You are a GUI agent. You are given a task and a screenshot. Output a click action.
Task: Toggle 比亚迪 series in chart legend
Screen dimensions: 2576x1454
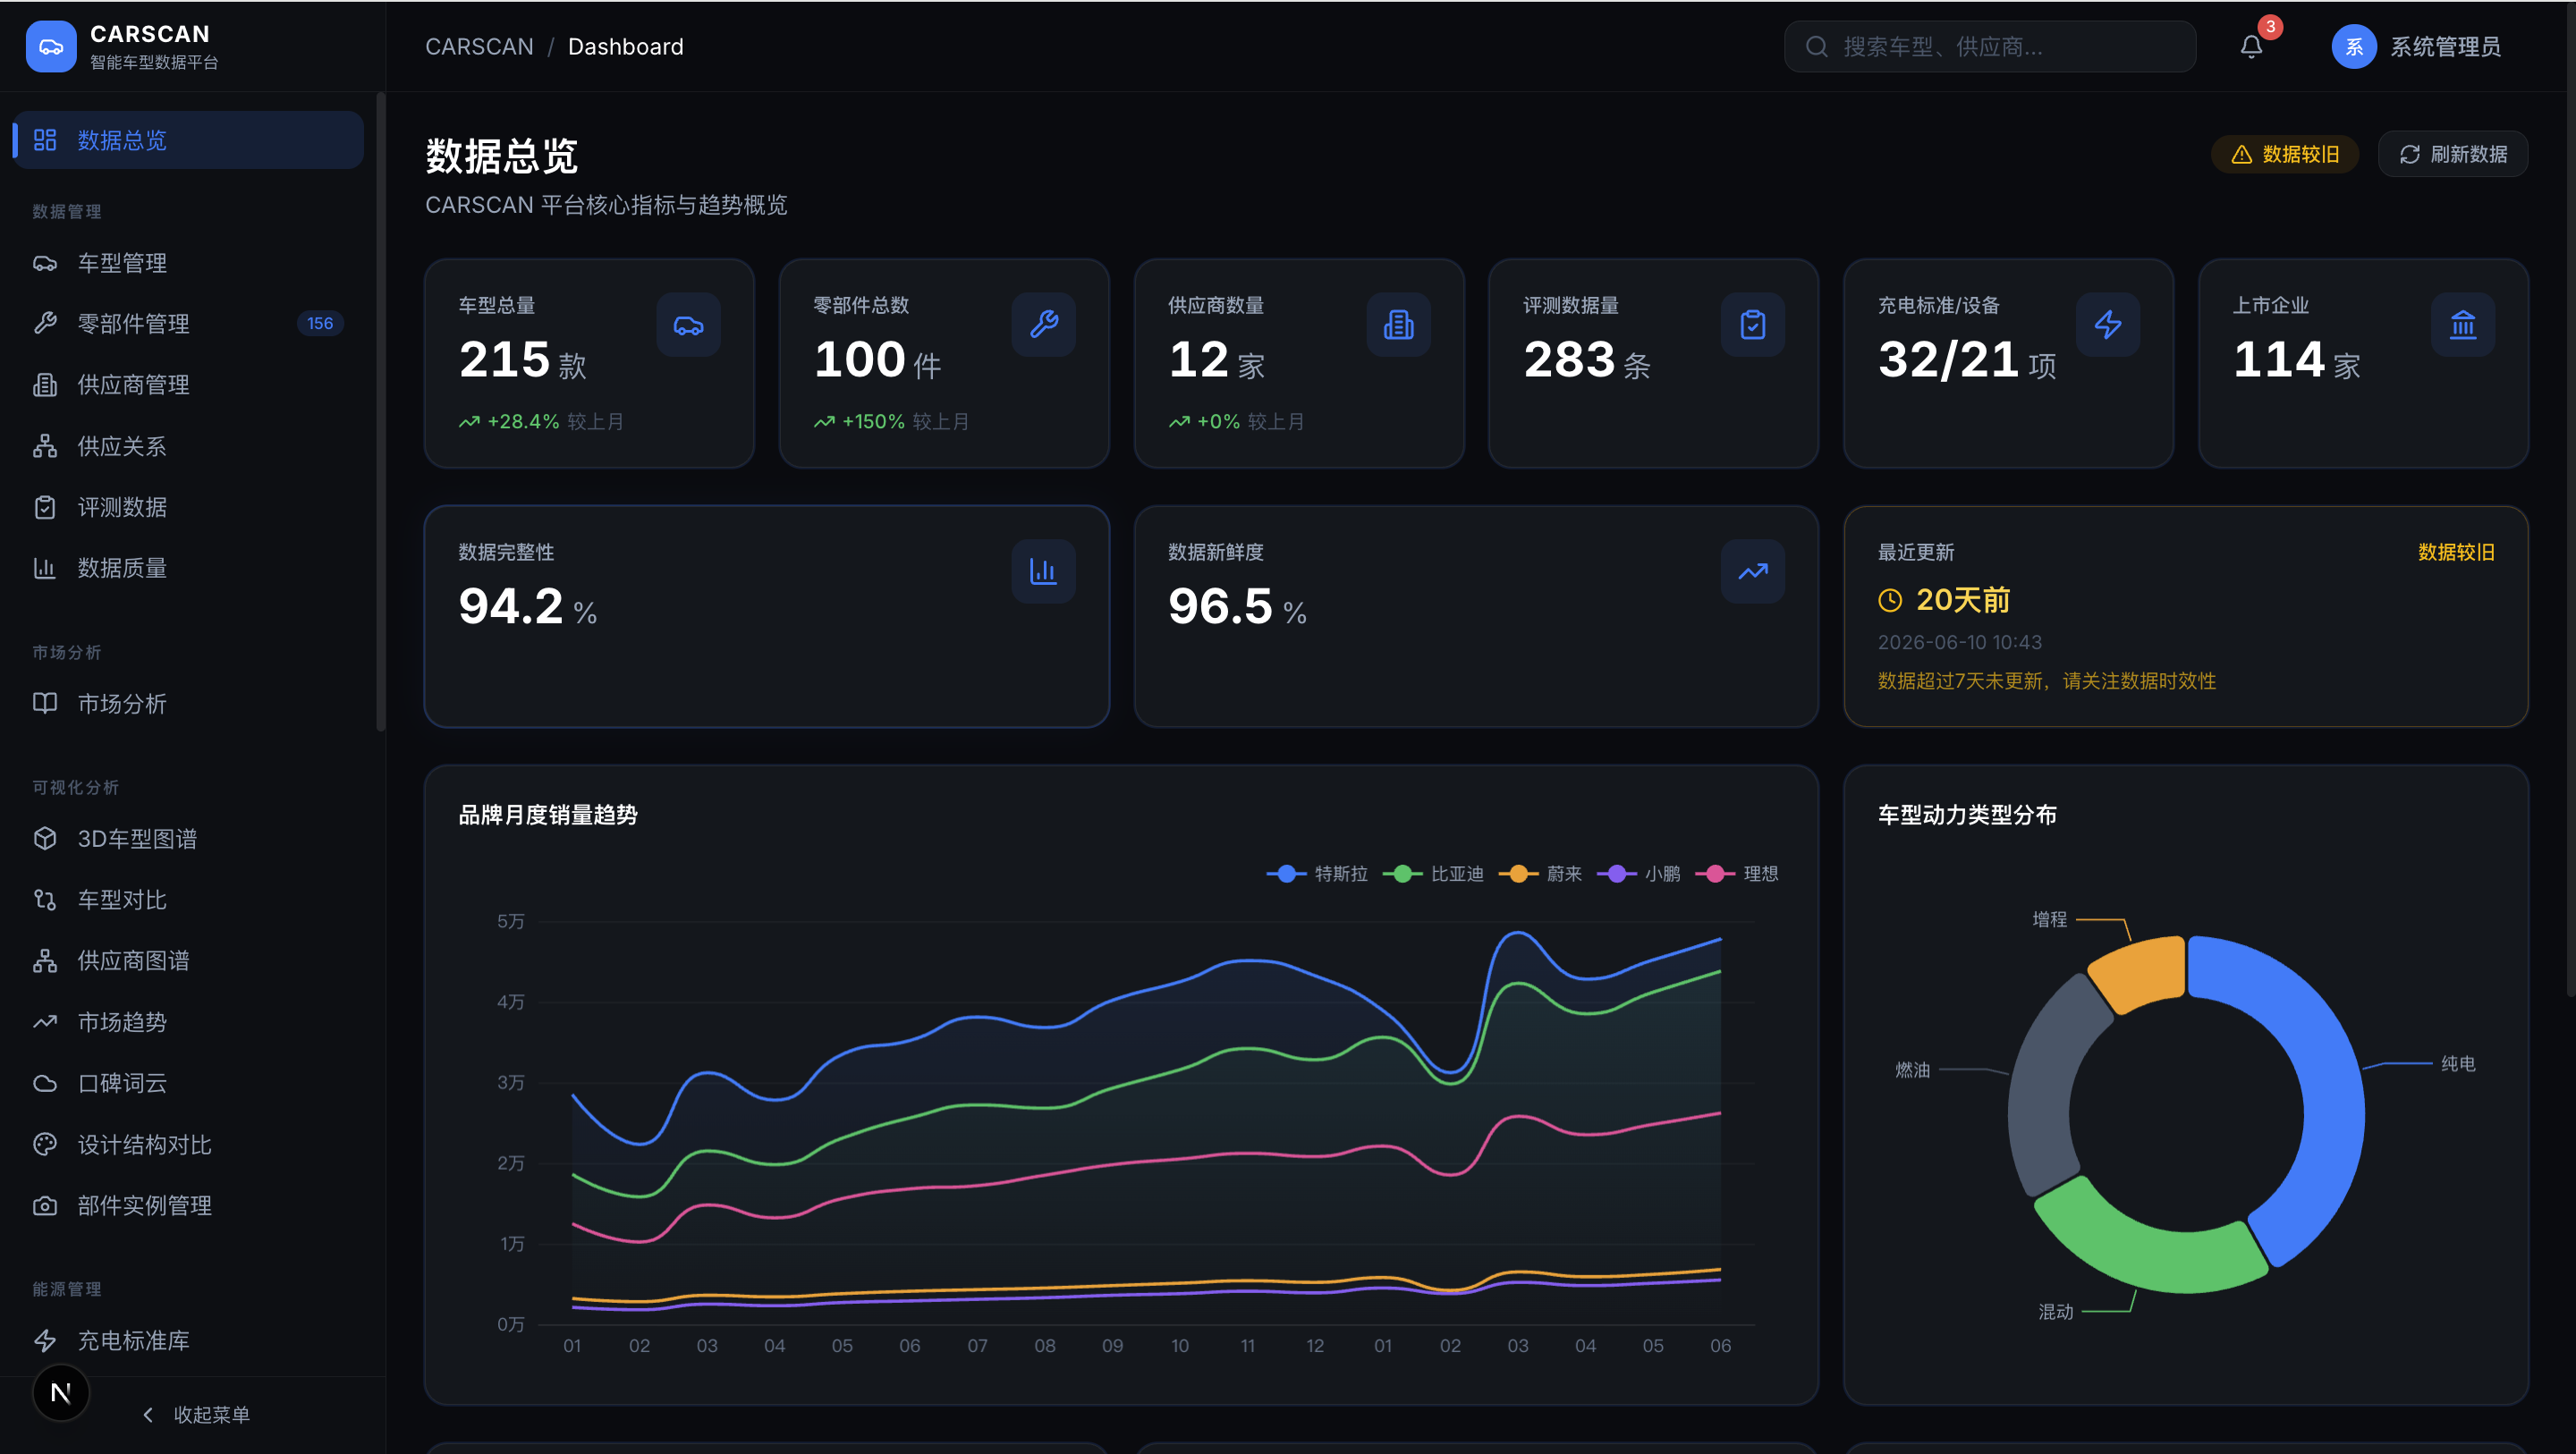[1433, 873]
